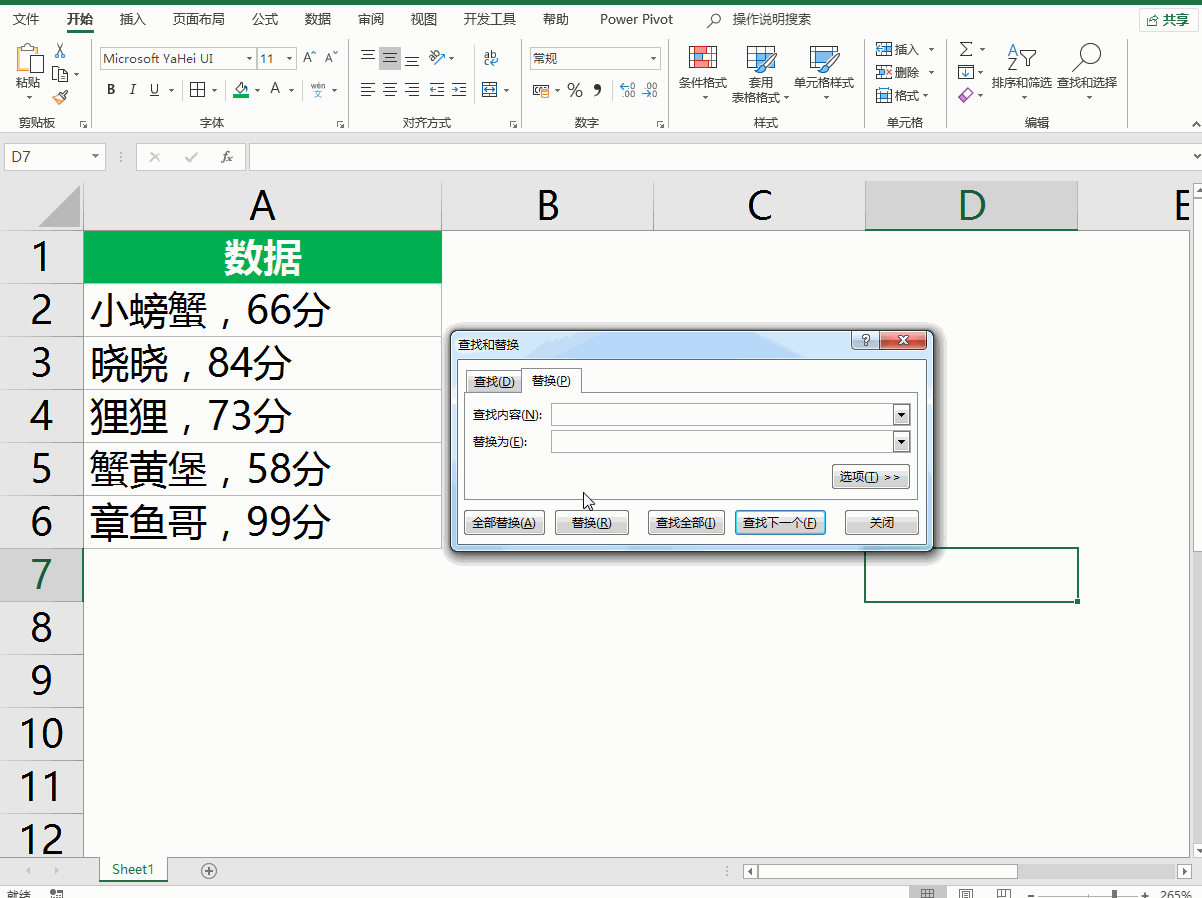Expand the 查找内容 history dropdown arrow
The height and width of the screenshot is (898, 1202).
(901, 415)
